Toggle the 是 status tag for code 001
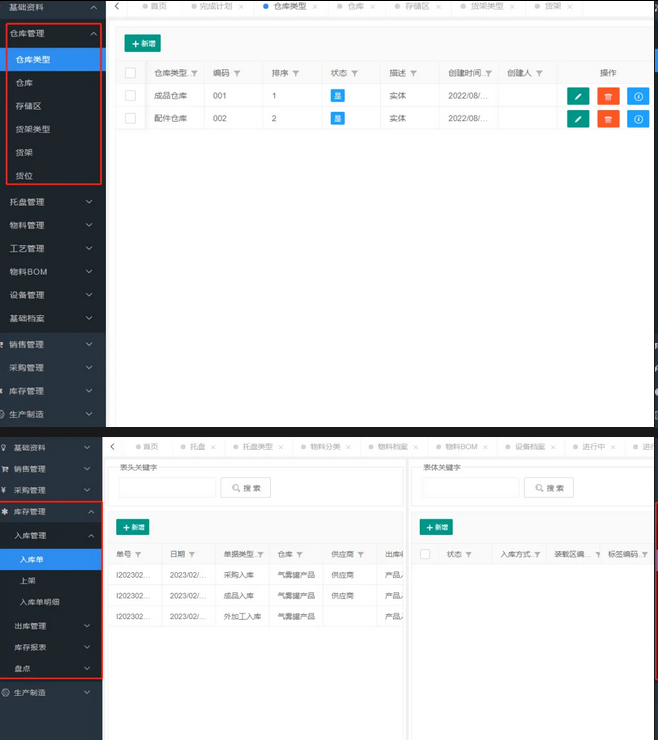Image resolution: width=658 pixels, height=740 pixels. click(x=337, y=96)
